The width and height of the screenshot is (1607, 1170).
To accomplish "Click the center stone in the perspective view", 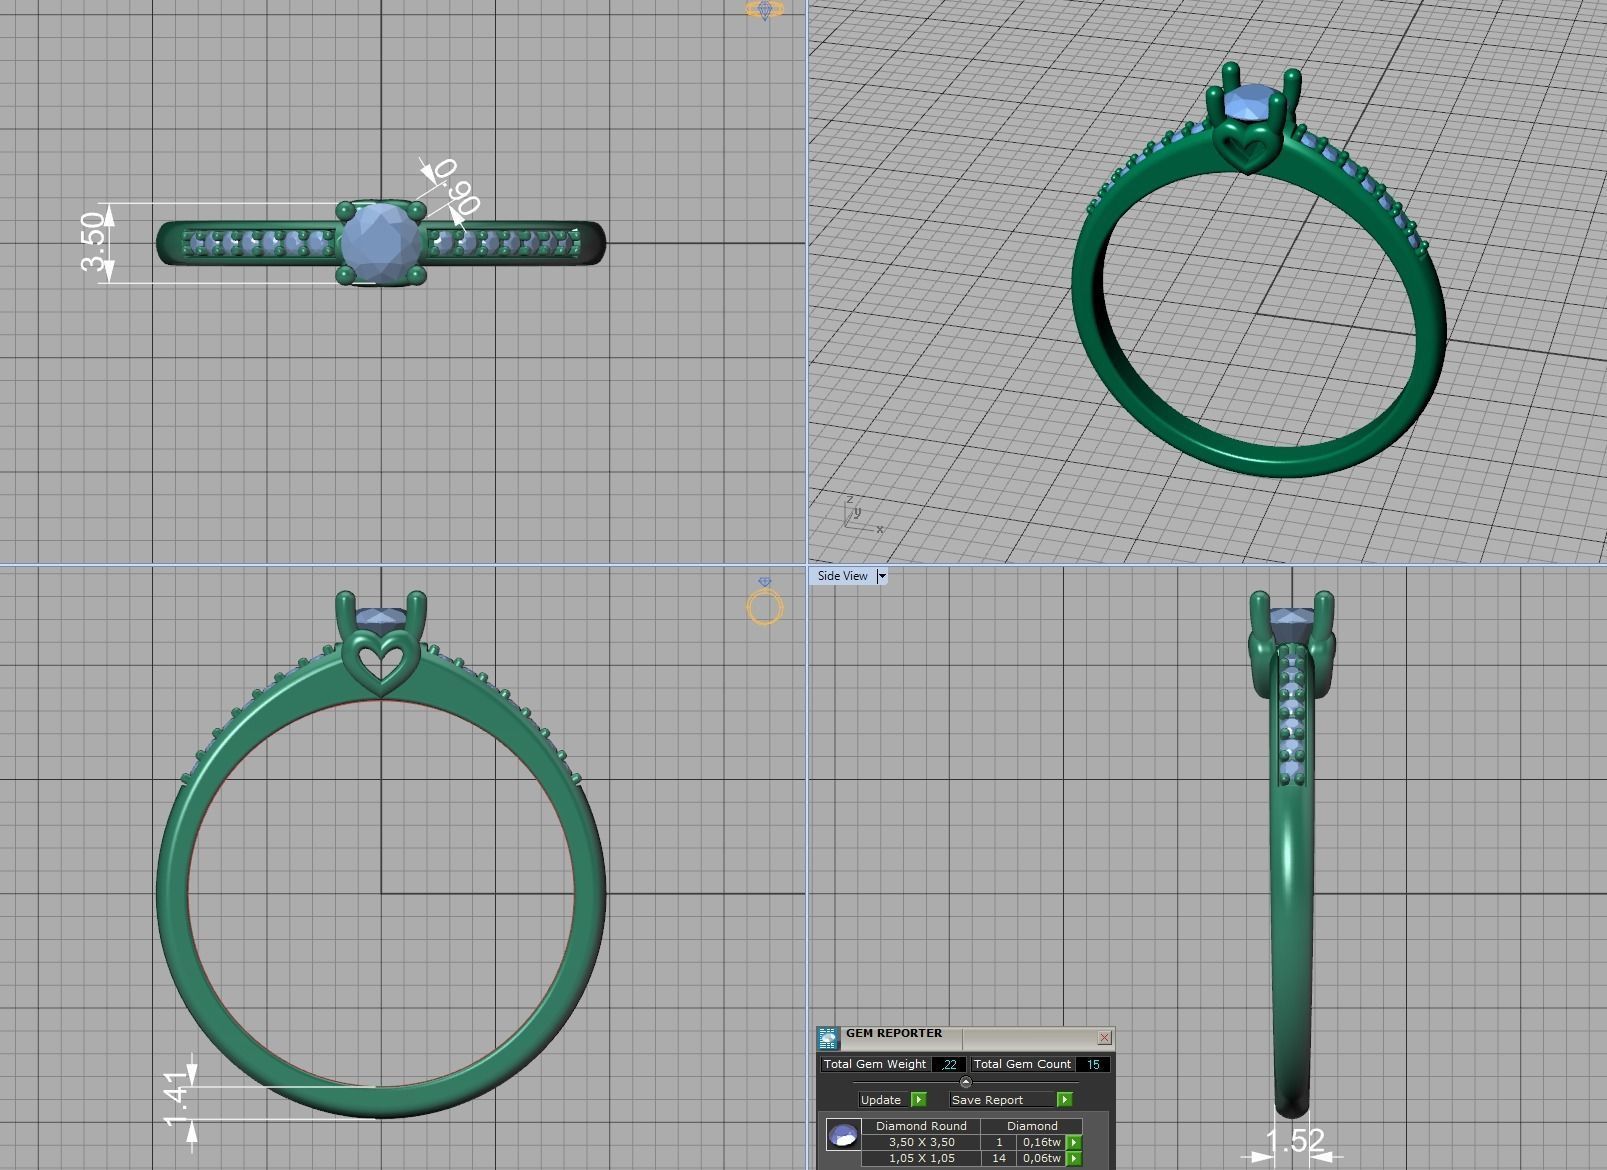I will coord(1248,103).
